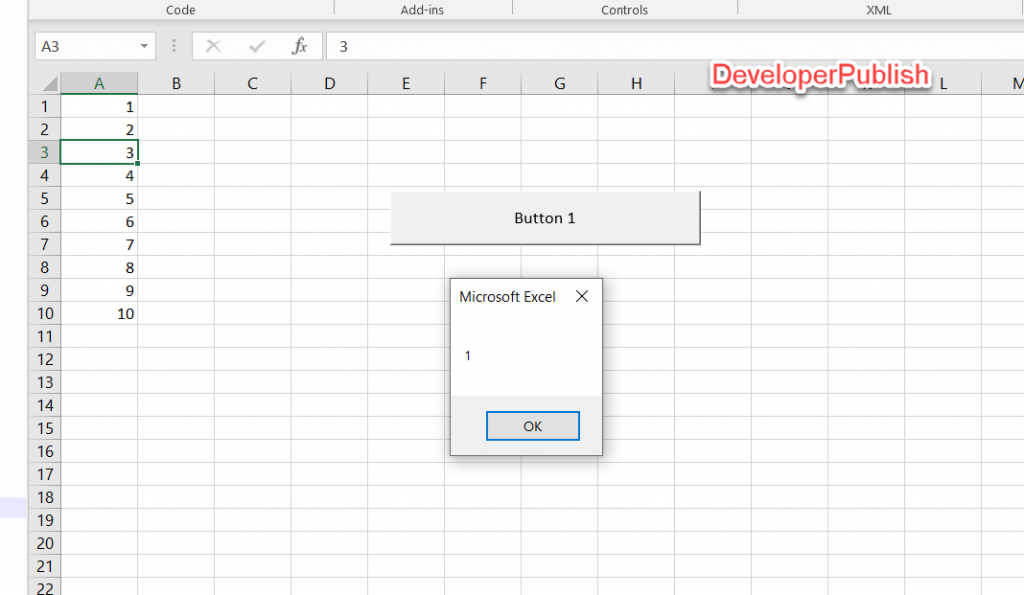Click cell A1 containing 1
The height and width of the screenshot is (595, 1024).
(x=99, y=106)
